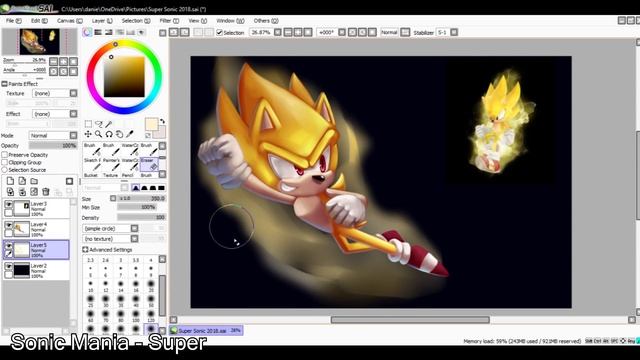The image size is (640, 360).
Task: Switch to Super Sonic 2018.sai document tab
Action: pos(207,331)
